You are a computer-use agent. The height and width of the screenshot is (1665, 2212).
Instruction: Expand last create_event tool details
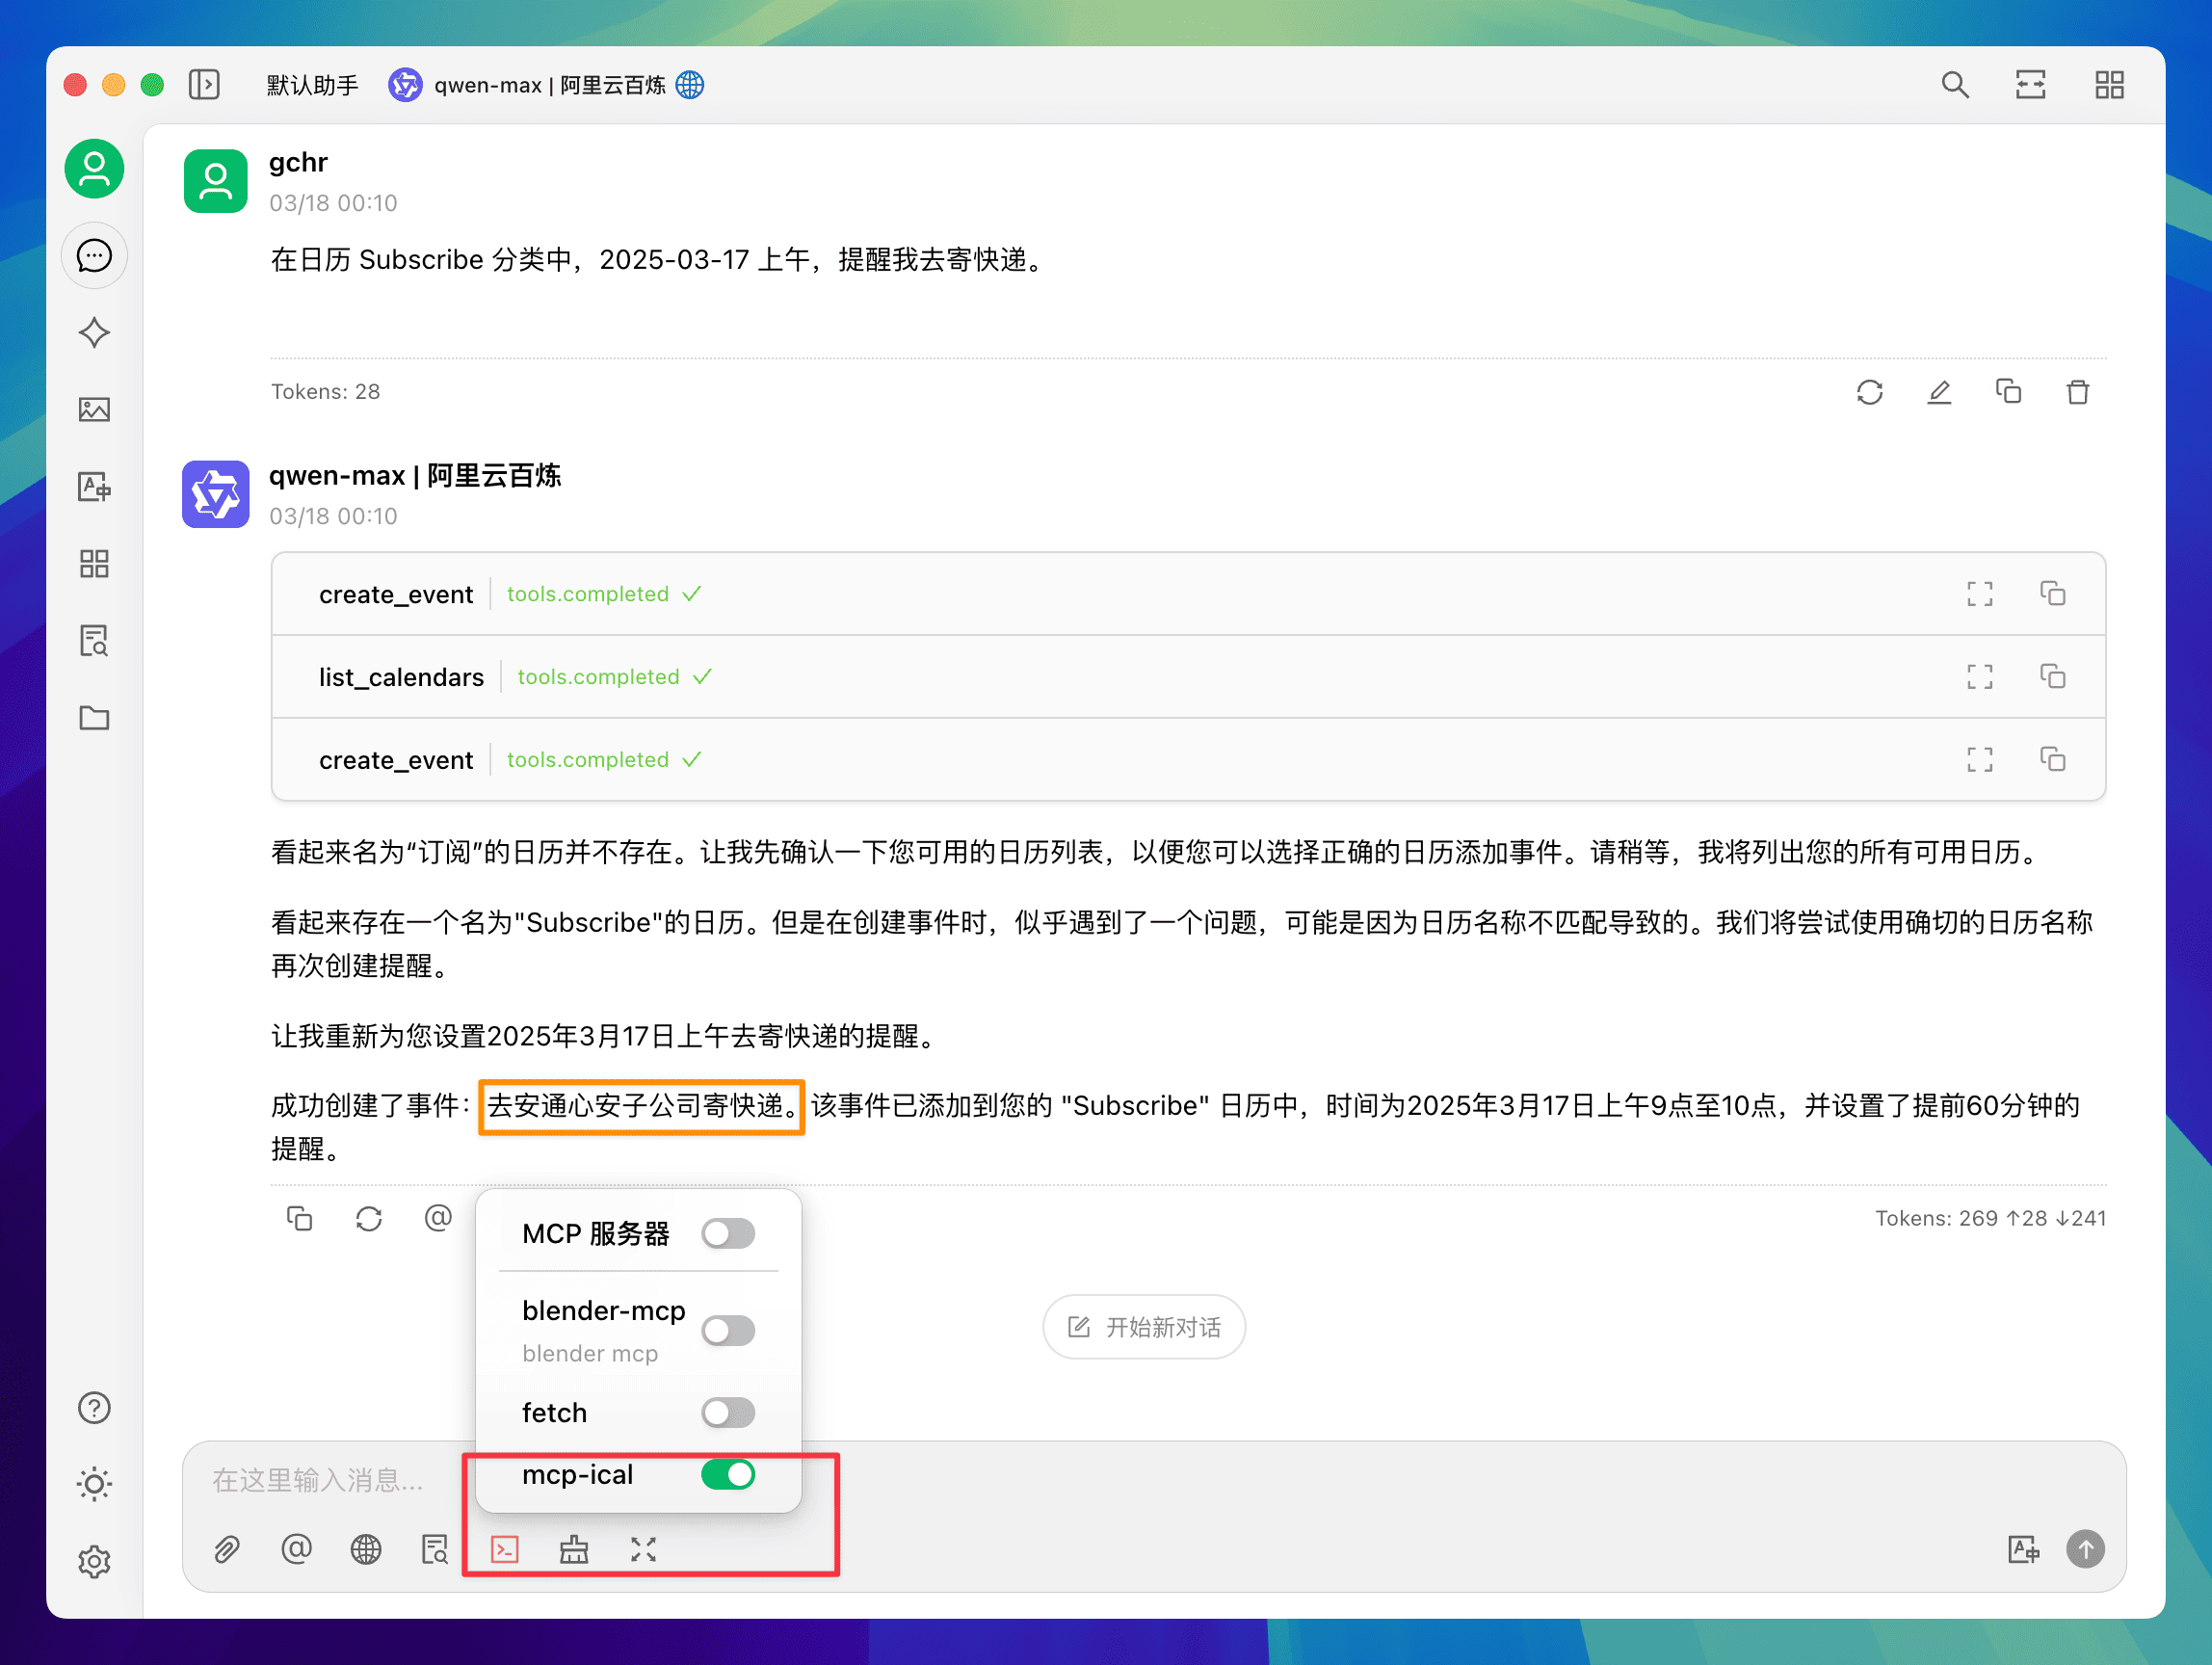click(x=1980, y=760)
